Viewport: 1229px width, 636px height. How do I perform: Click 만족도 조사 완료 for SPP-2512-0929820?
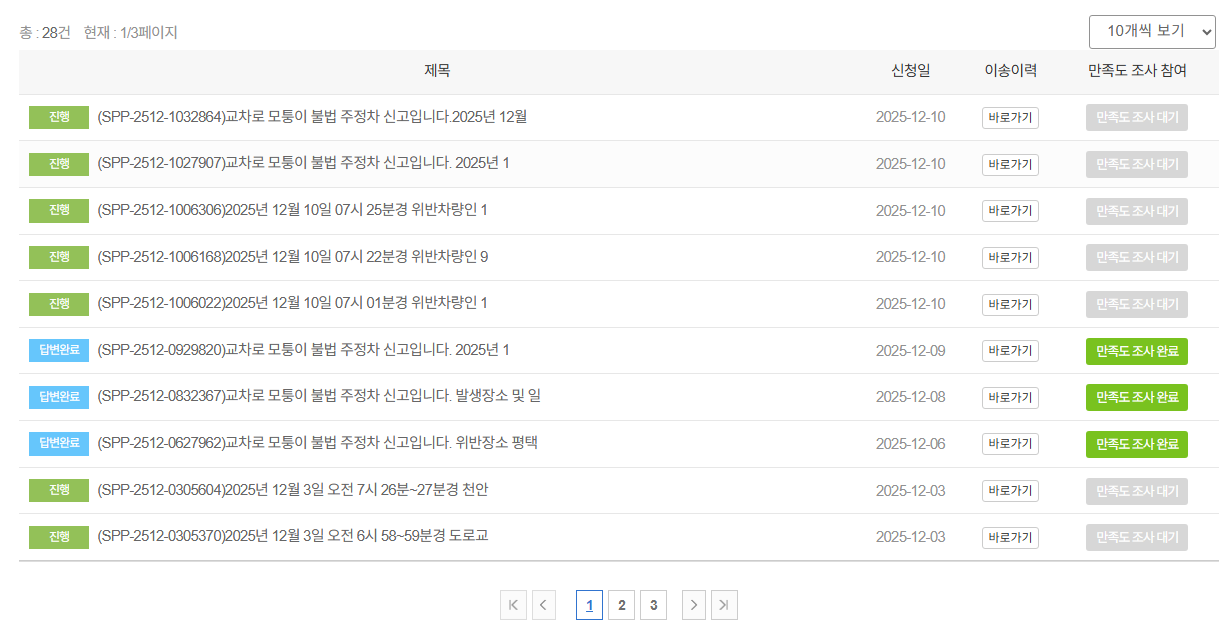(1136, 350)
